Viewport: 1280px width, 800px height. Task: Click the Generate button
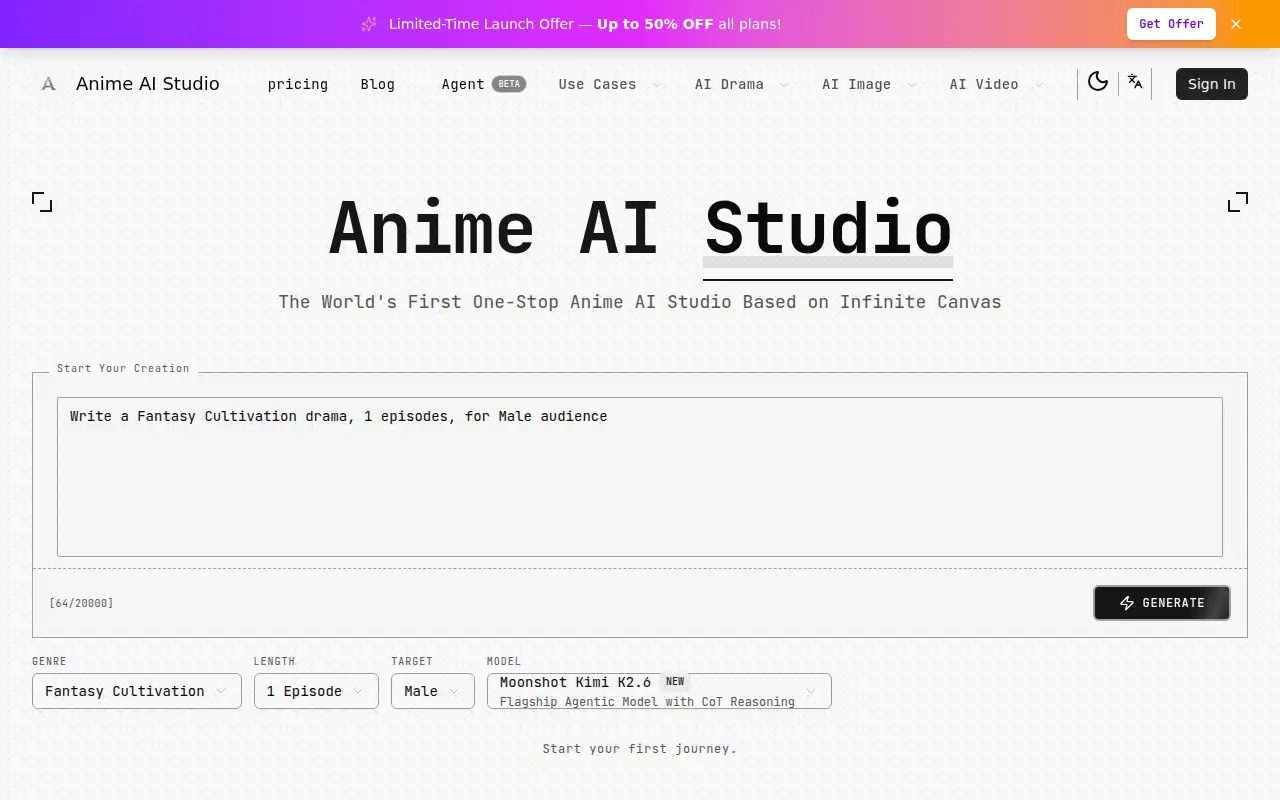[1162, 603]
